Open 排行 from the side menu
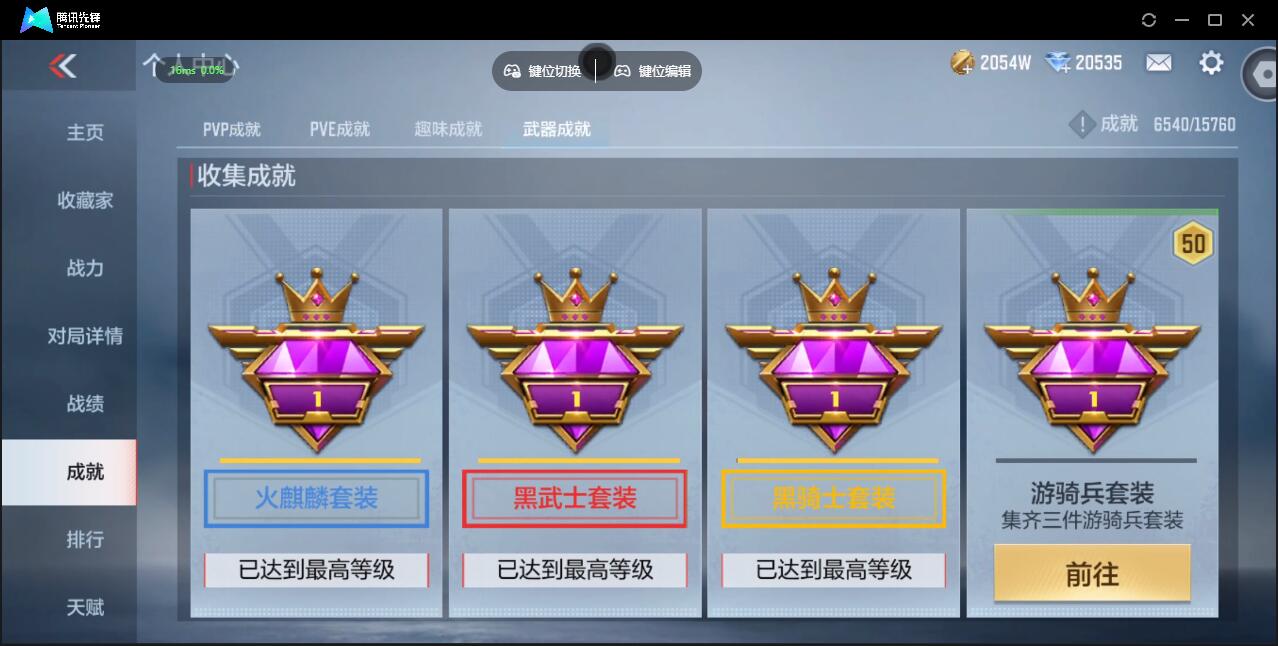 (x=85, y=540)
